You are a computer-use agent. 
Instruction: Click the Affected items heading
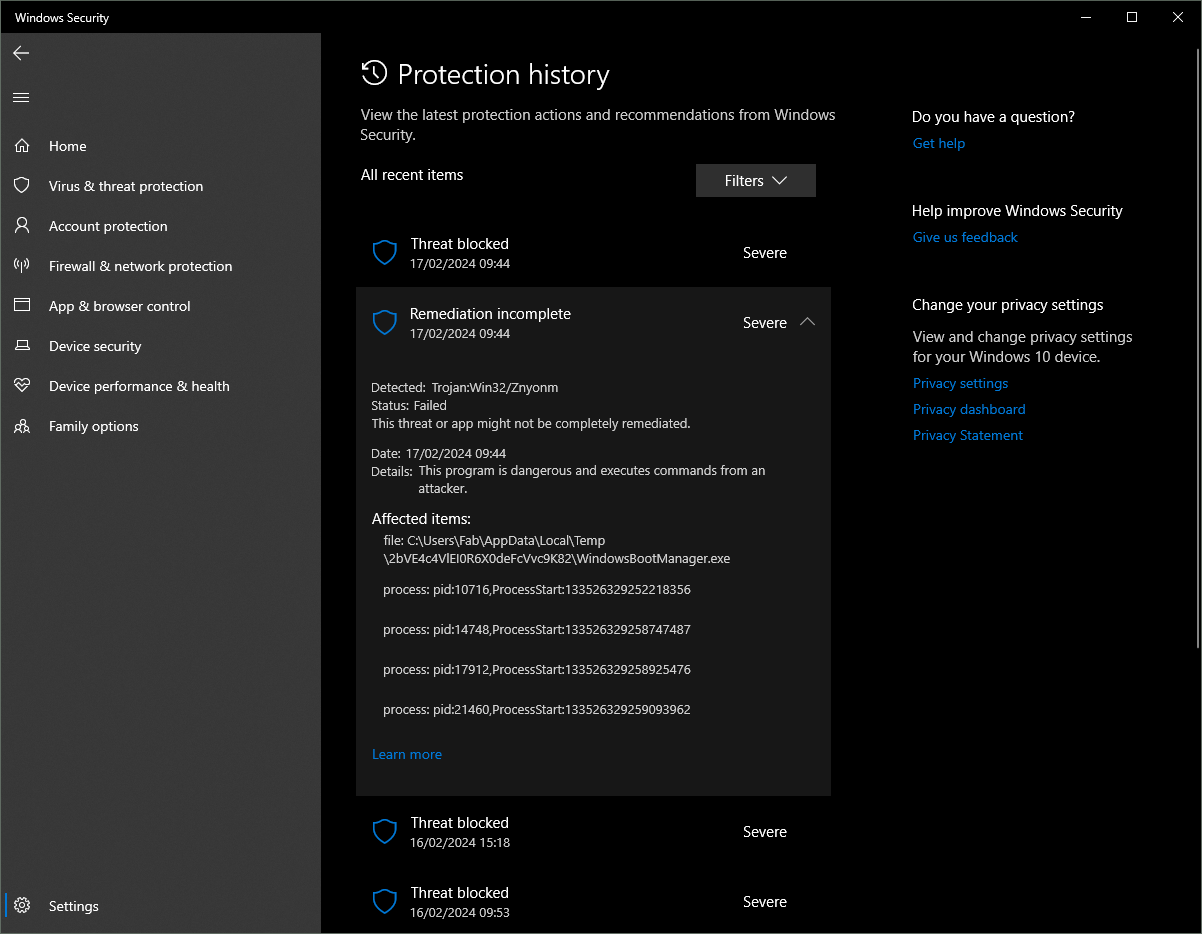pyautogui.click(x=421, y=519)
